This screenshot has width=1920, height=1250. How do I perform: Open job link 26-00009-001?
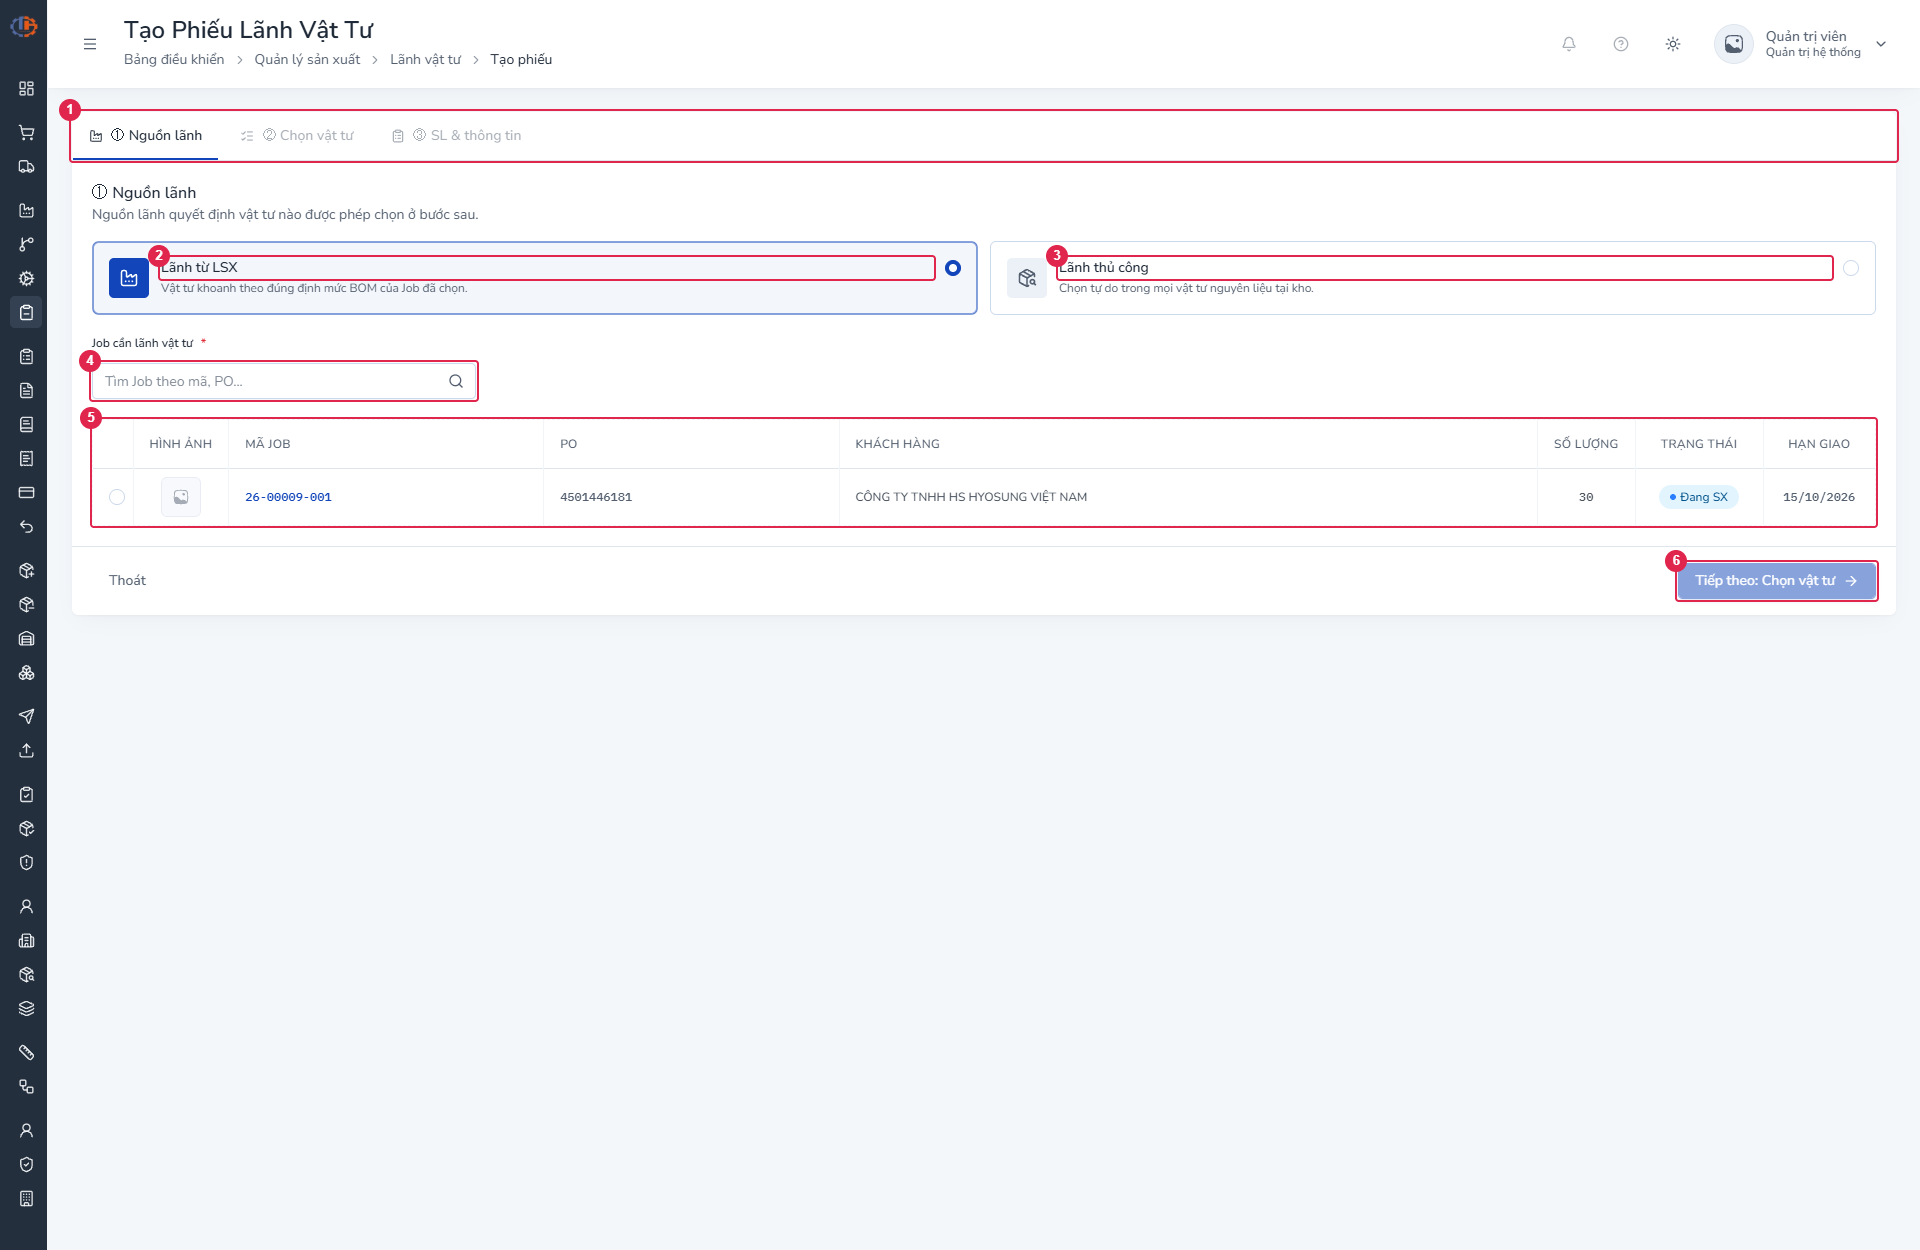point(288,497)
